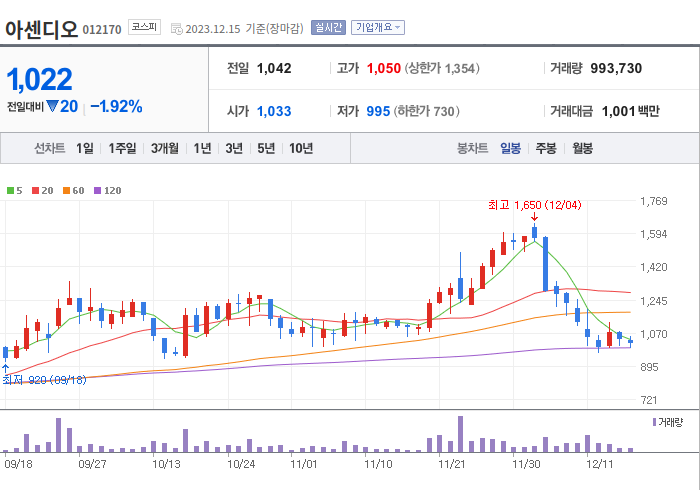
Task: Open the 기업개요 dropdown
Action: point(378,28)
